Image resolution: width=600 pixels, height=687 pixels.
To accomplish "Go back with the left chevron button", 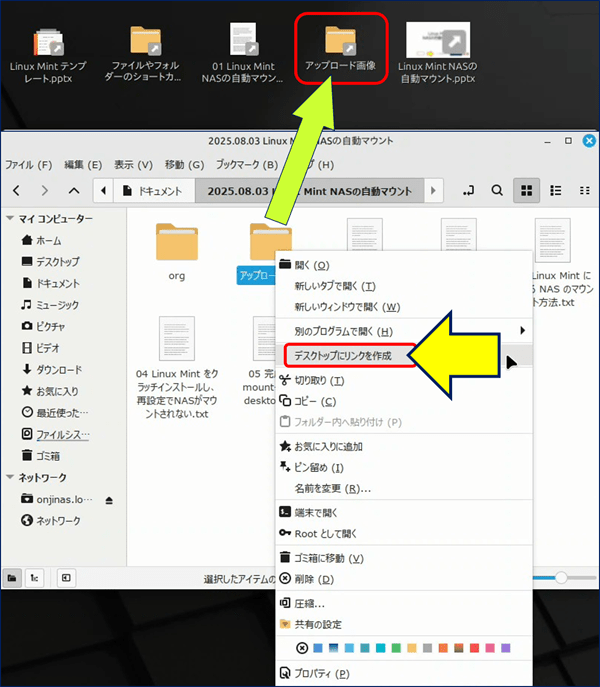I will click(x=17, y=191).
